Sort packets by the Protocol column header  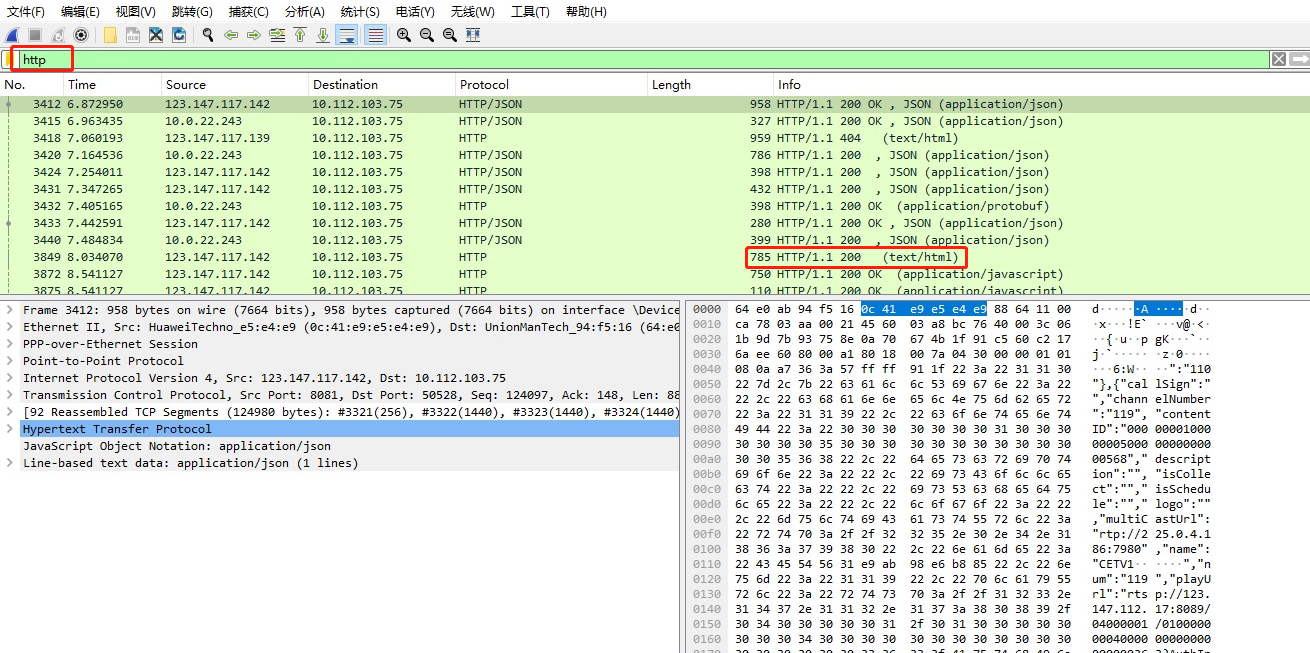click(484, 85)
